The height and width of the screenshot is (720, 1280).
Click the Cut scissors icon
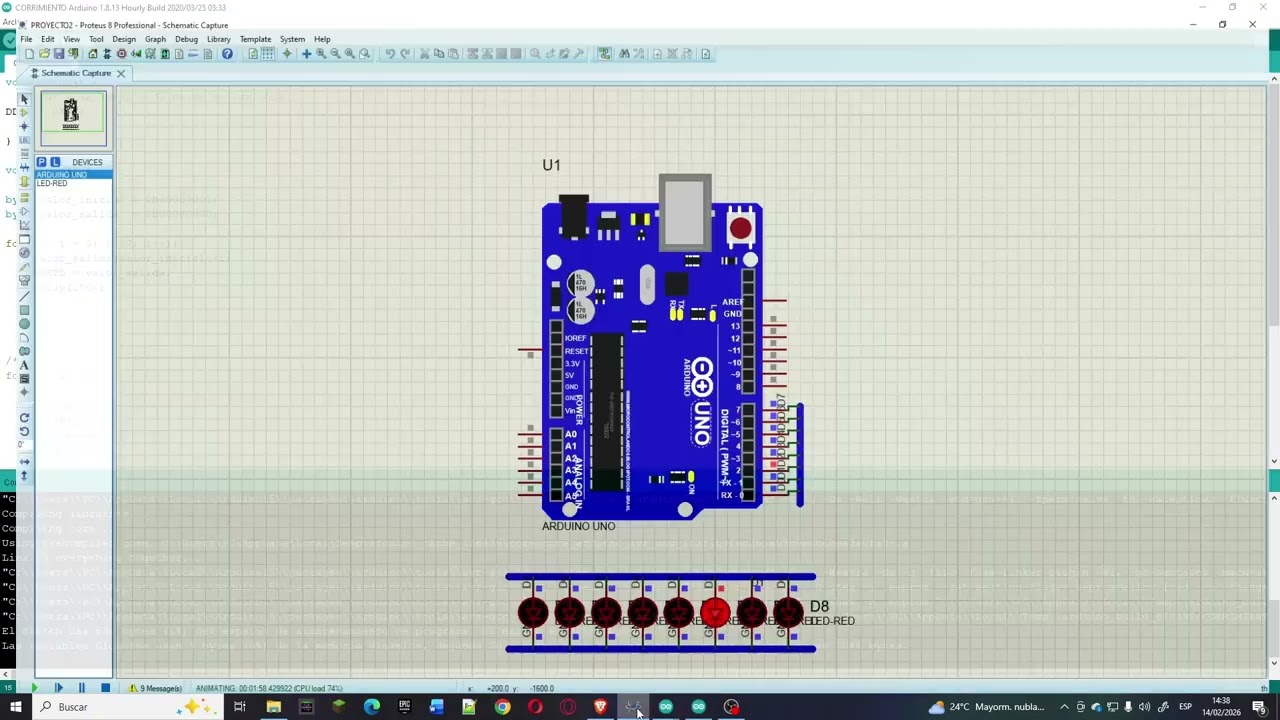pos(424,54)
